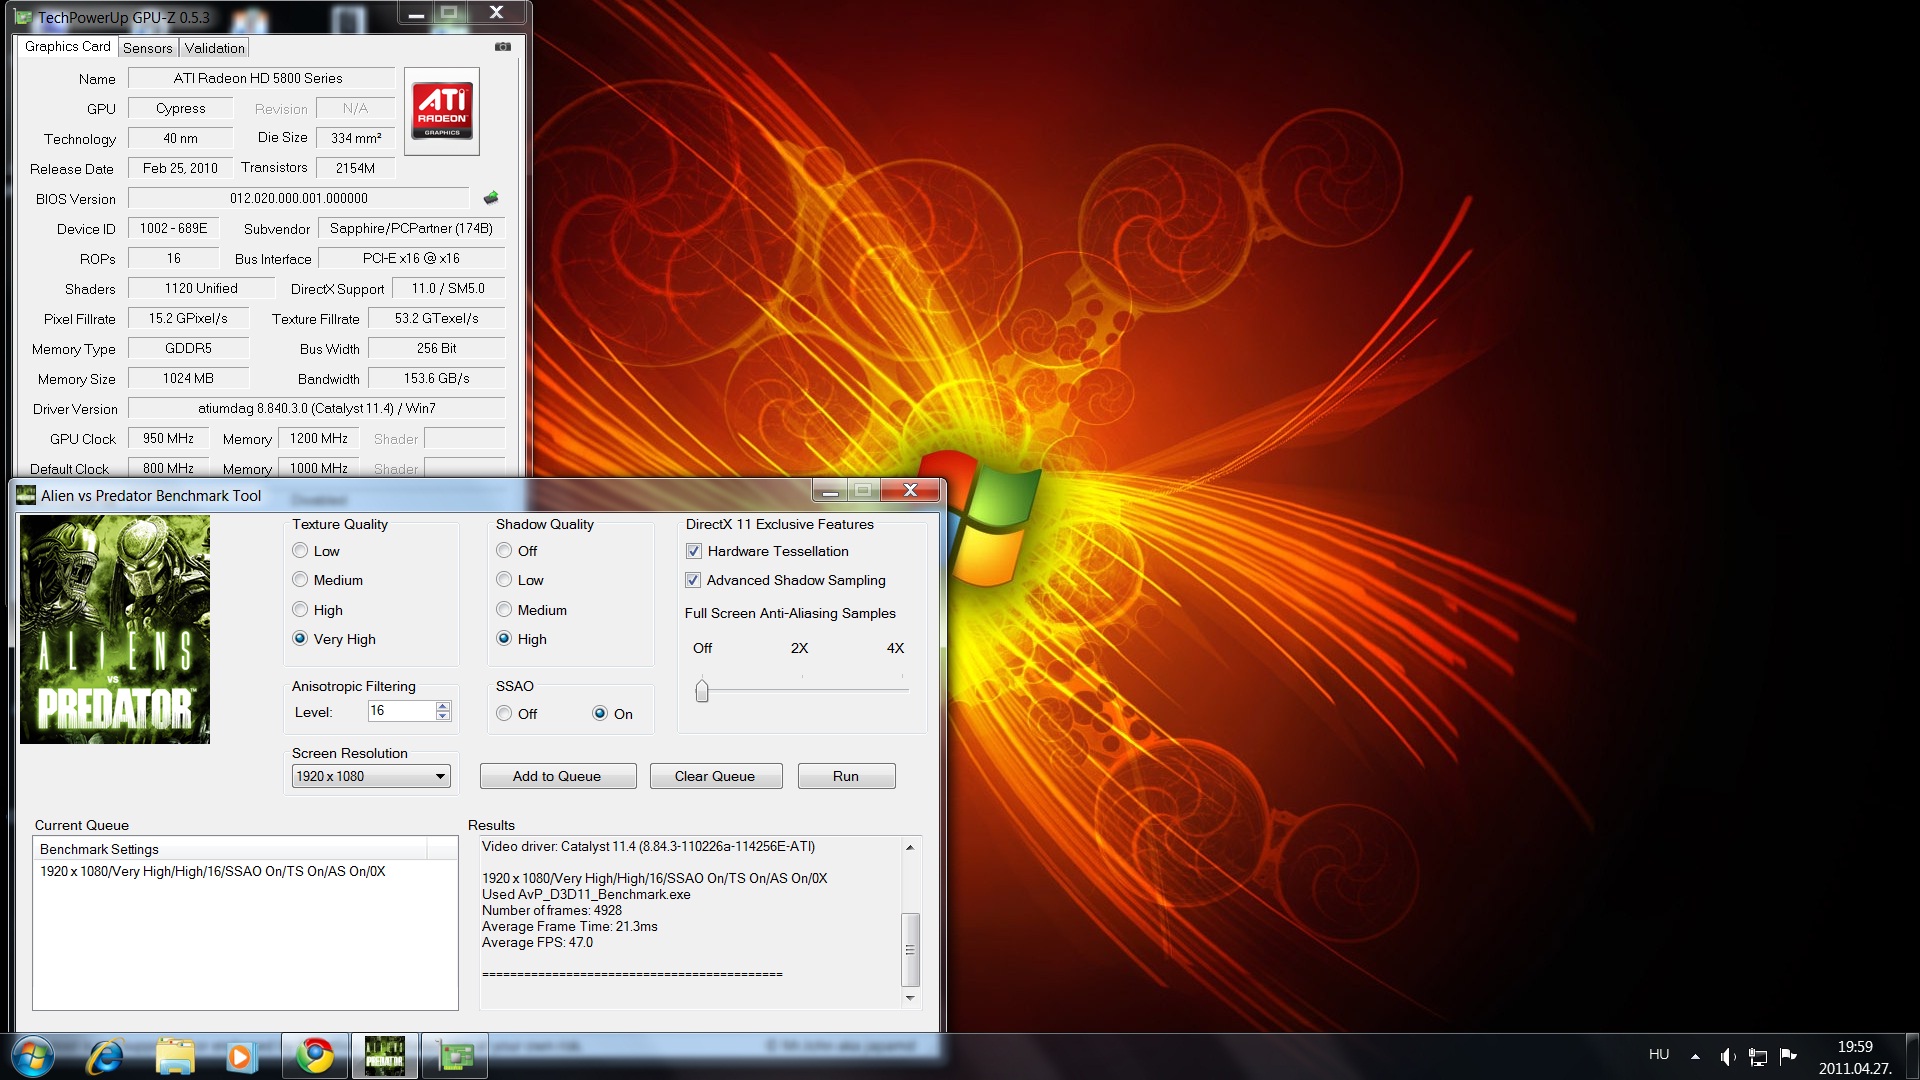
Task: Click the Bandwidth 153.6 GB/s value
Action: [436, 378]
